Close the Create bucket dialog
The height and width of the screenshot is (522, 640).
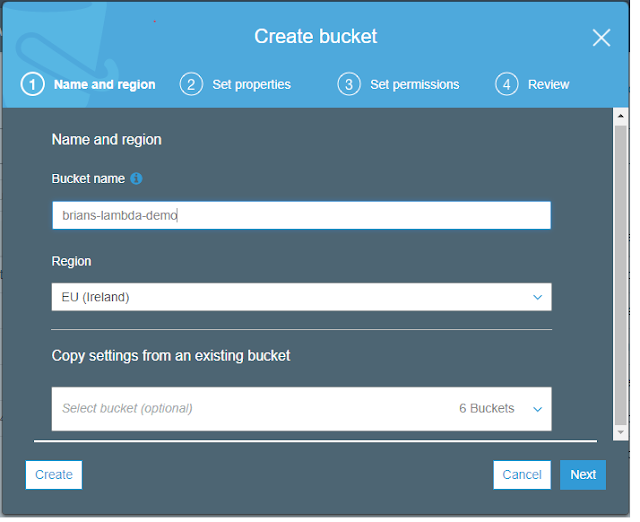pyautogui.click(x=601, y=38)
